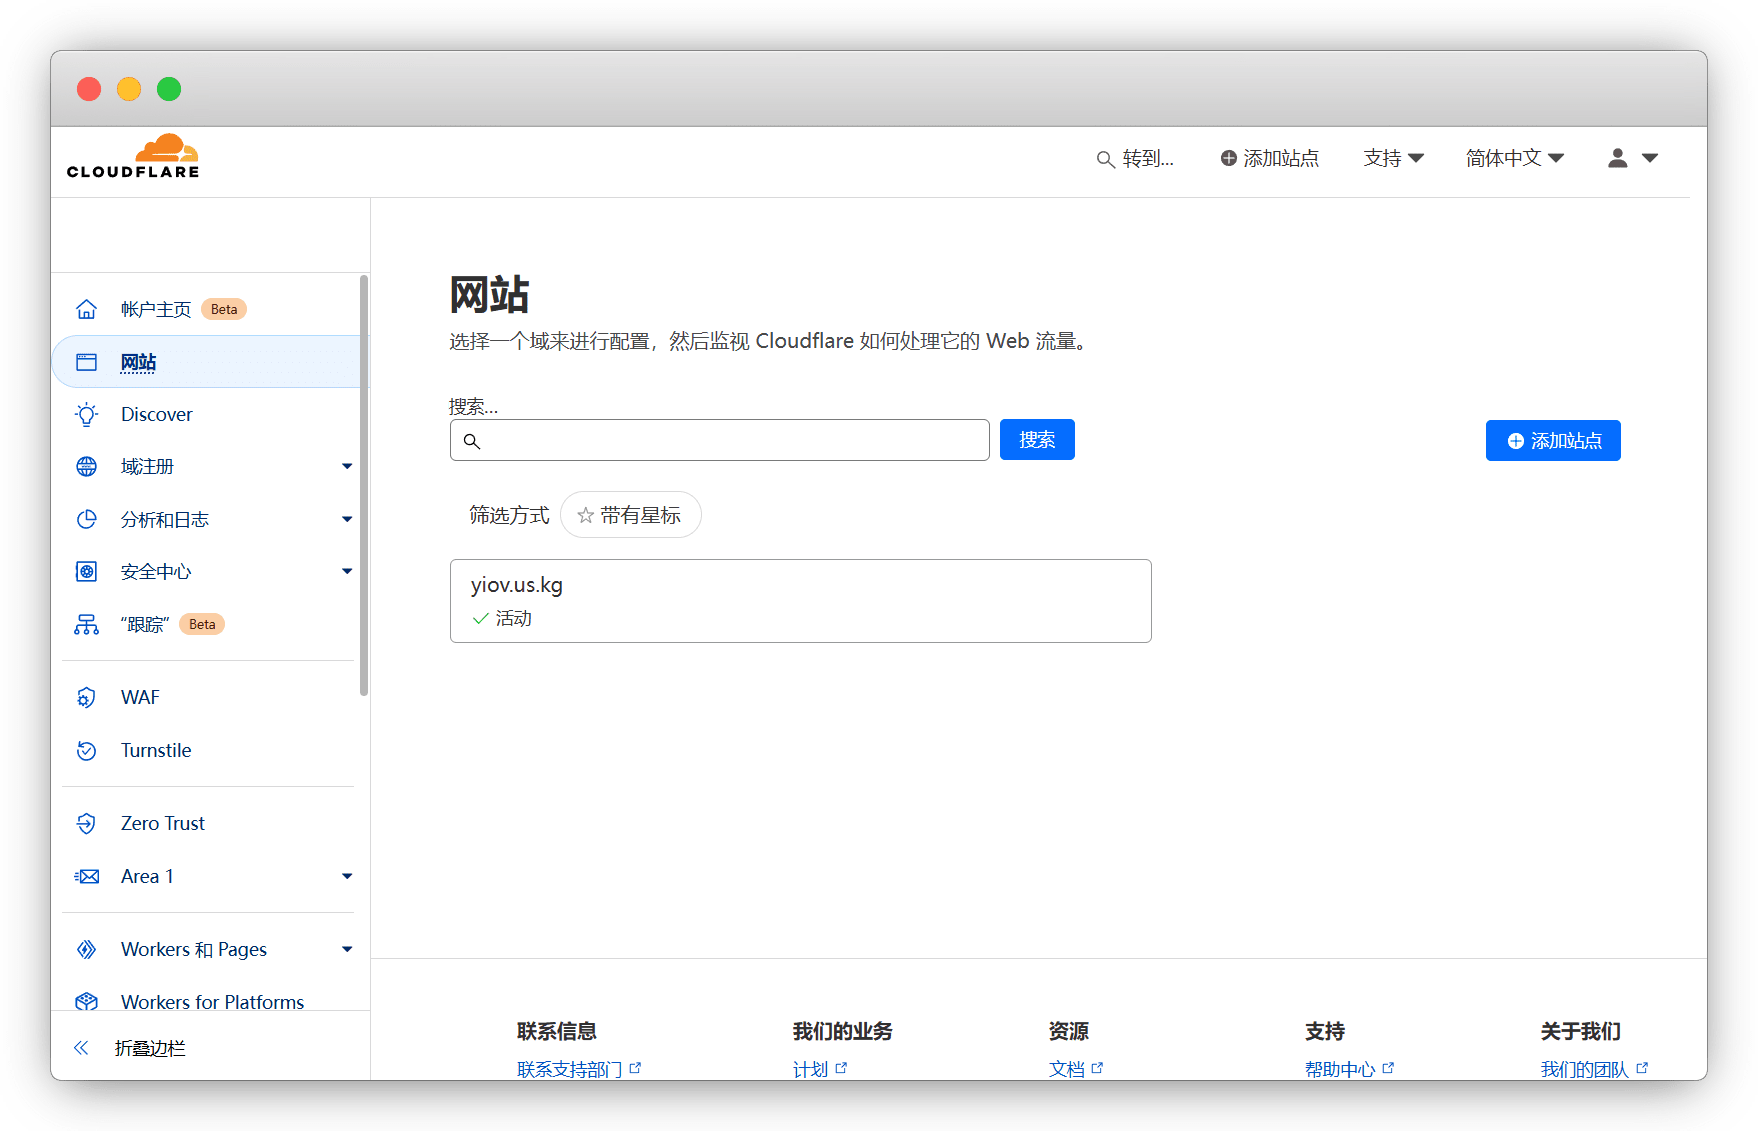Click the WAF shield icon
Screen dimensions: 1758x1131
tap(87, 698)
